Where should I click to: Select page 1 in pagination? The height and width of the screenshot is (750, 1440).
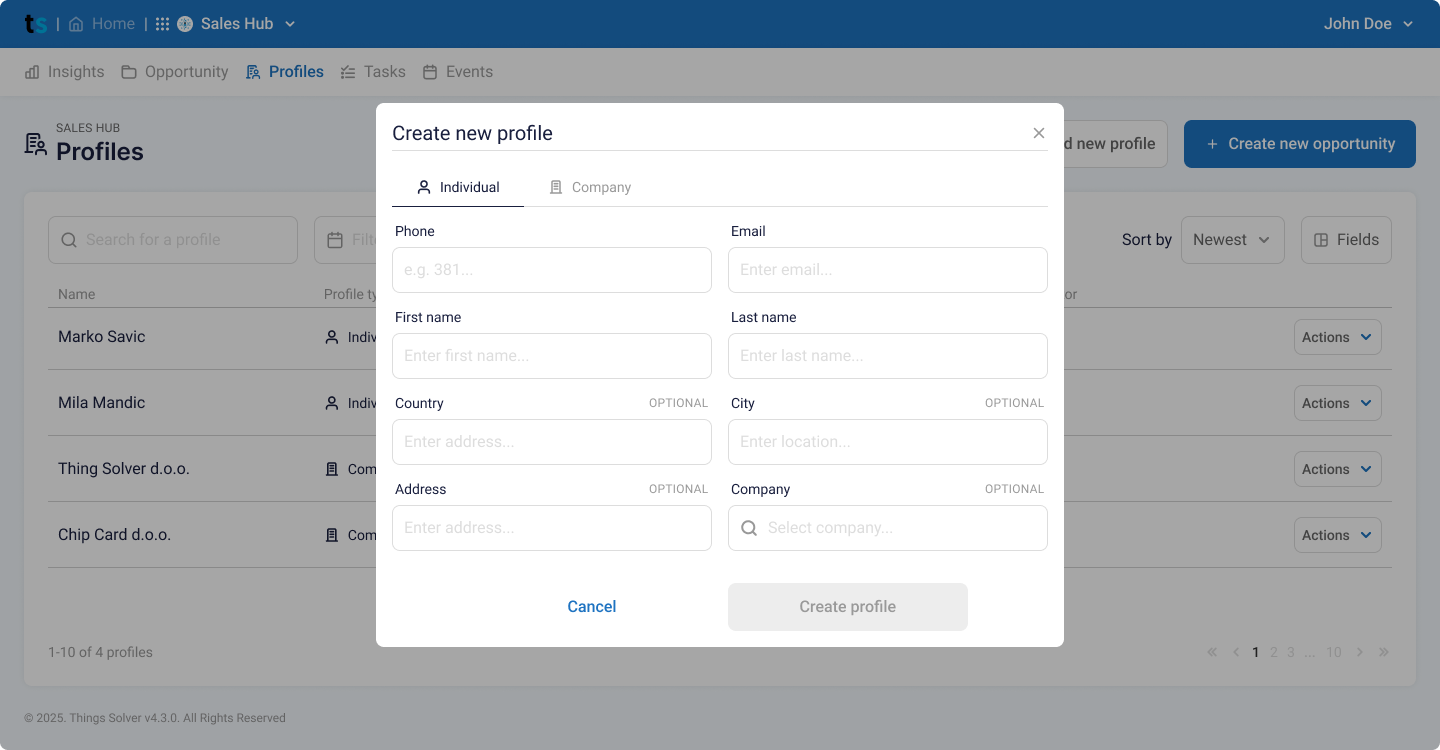[1256, 652]
